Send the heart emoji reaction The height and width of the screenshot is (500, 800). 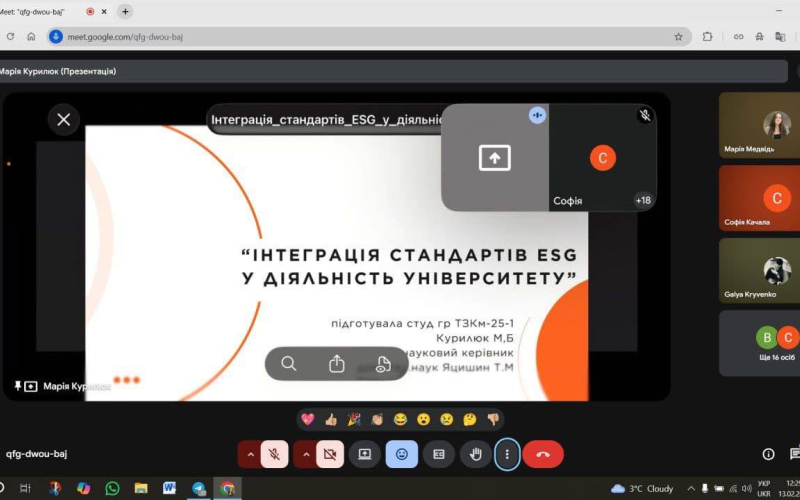tap(308, 419)
